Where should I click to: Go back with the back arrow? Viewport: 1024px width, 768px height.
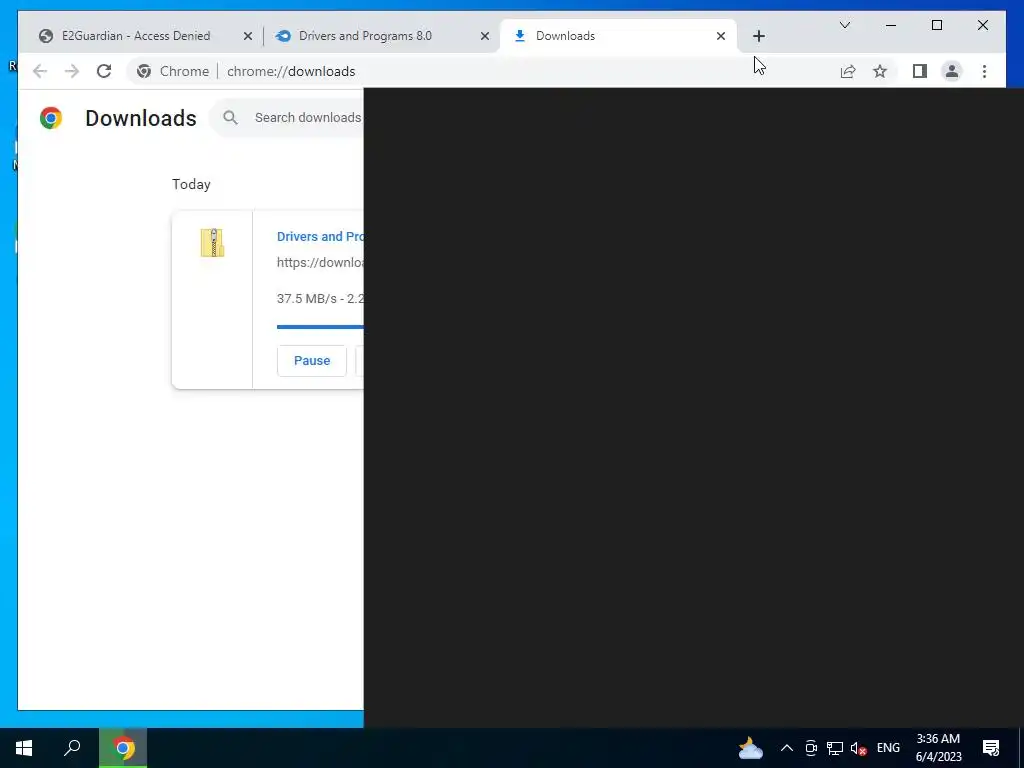[40, 71]
